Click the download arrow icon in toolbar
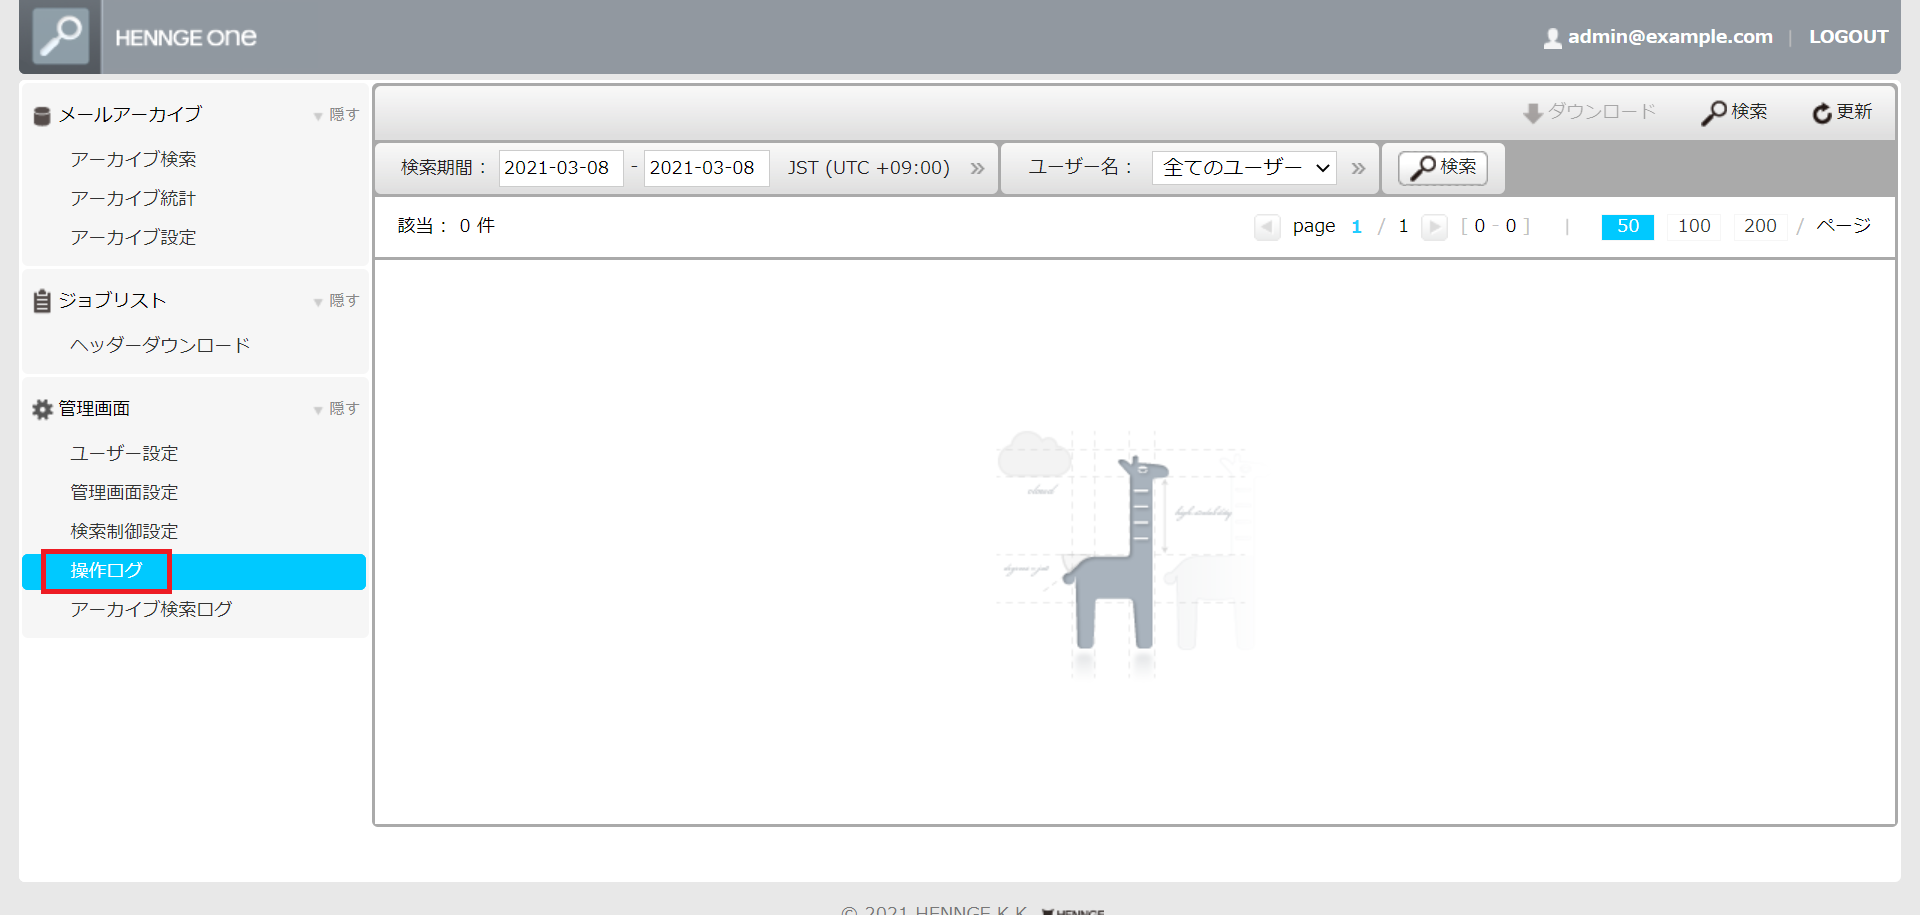 point(1532,113)
